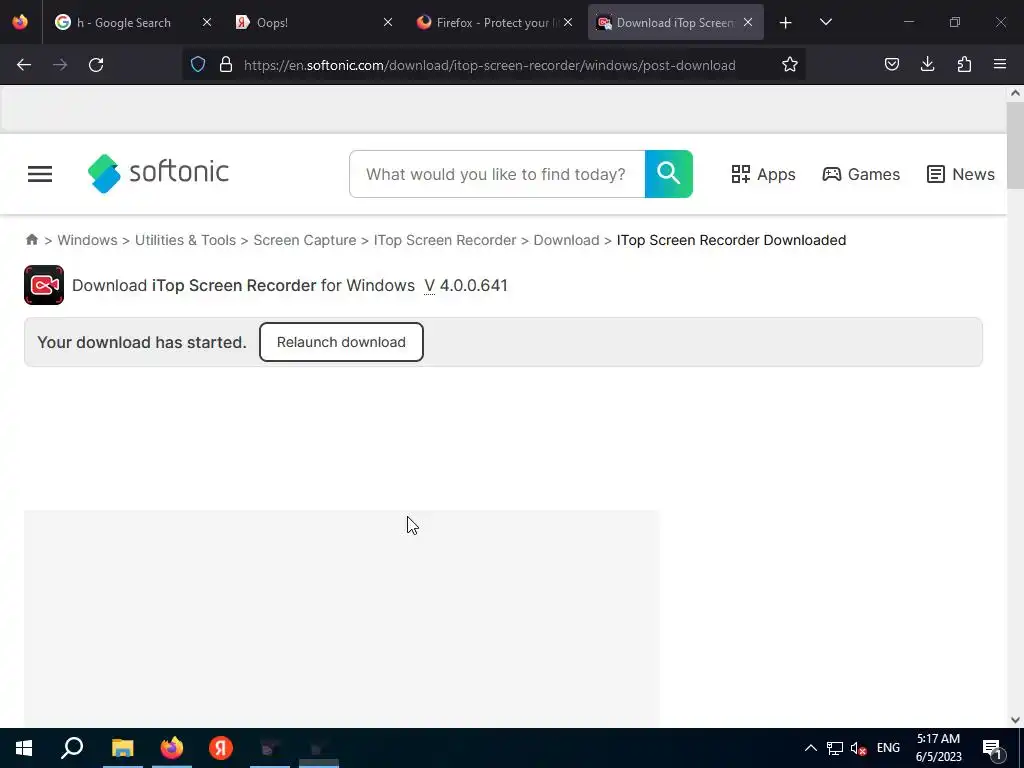Open the notifications action center
The width and height of the screenshot is (1024, 768).
tap(992, 749)
